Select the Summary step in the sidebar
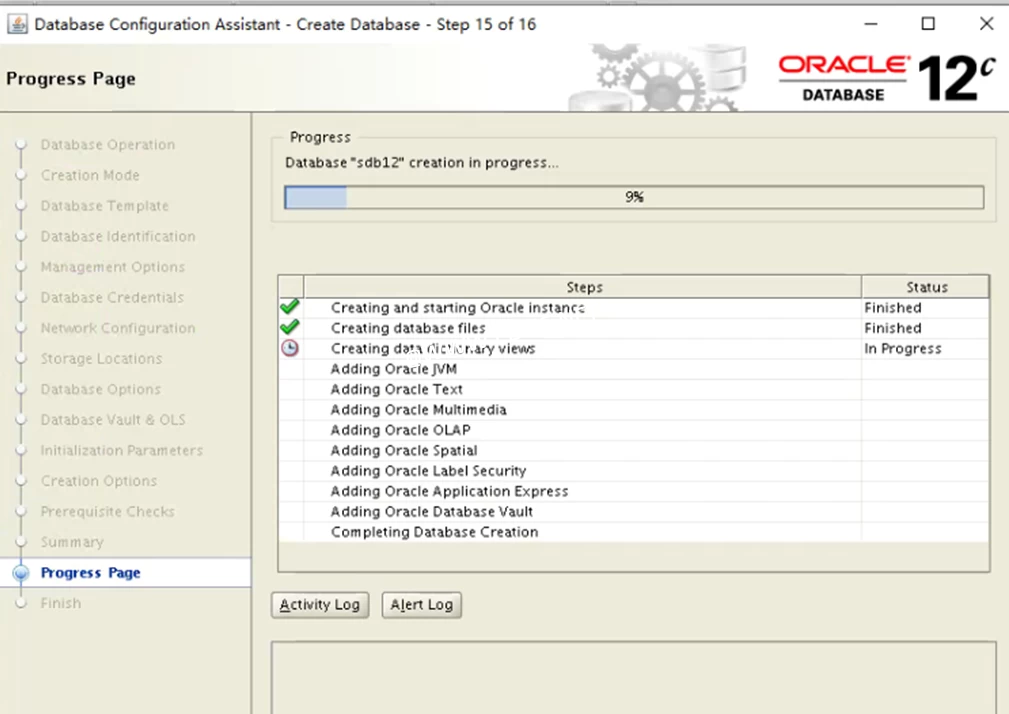This screenshot has height=714, width=1009. click(72, 542)
